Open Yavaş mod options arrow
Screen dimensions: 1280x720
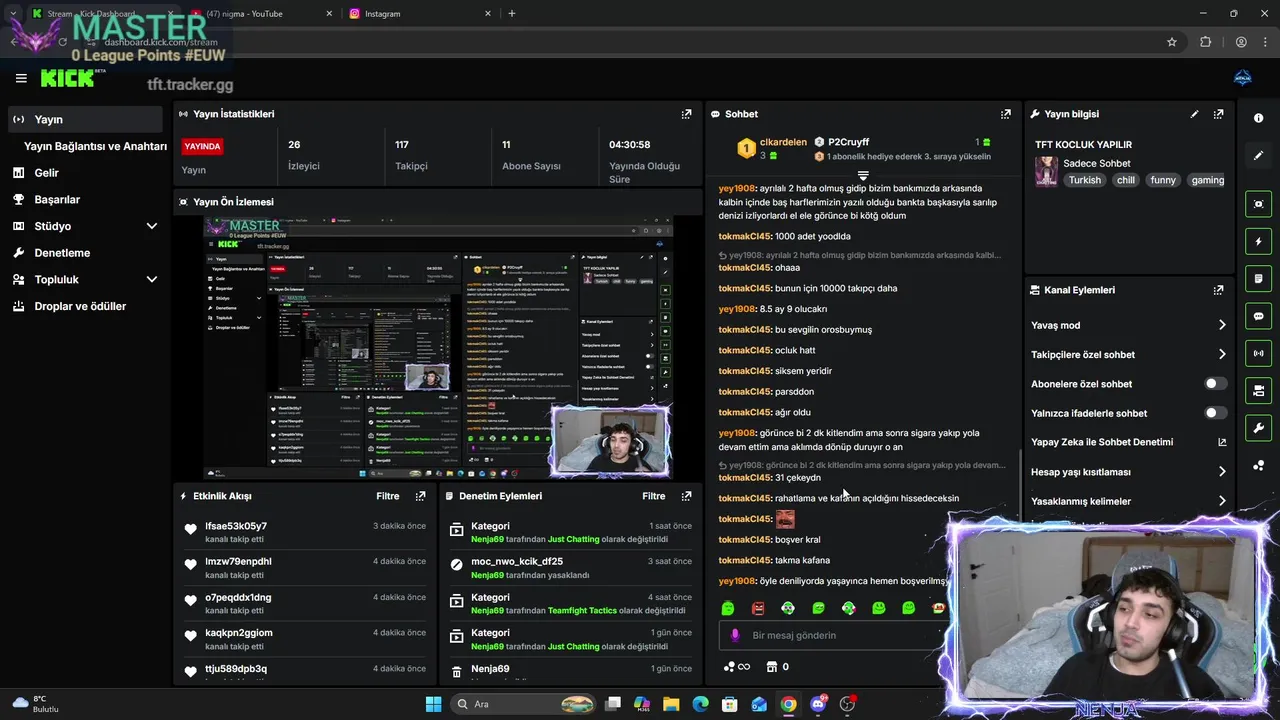(x=1221, y=325)
